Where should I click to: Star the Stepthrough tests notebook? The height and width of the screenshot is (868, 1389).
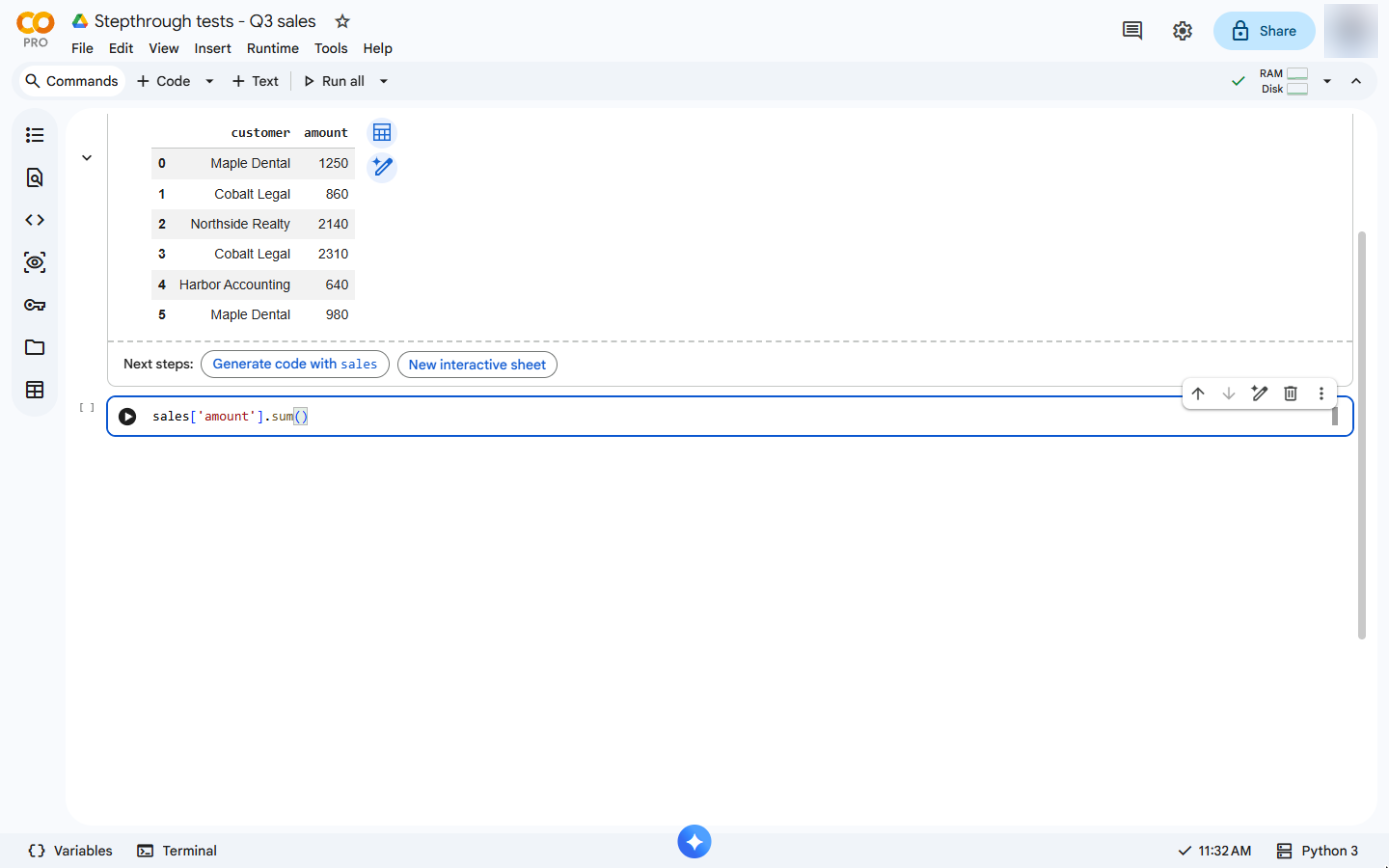pos(342,21)
